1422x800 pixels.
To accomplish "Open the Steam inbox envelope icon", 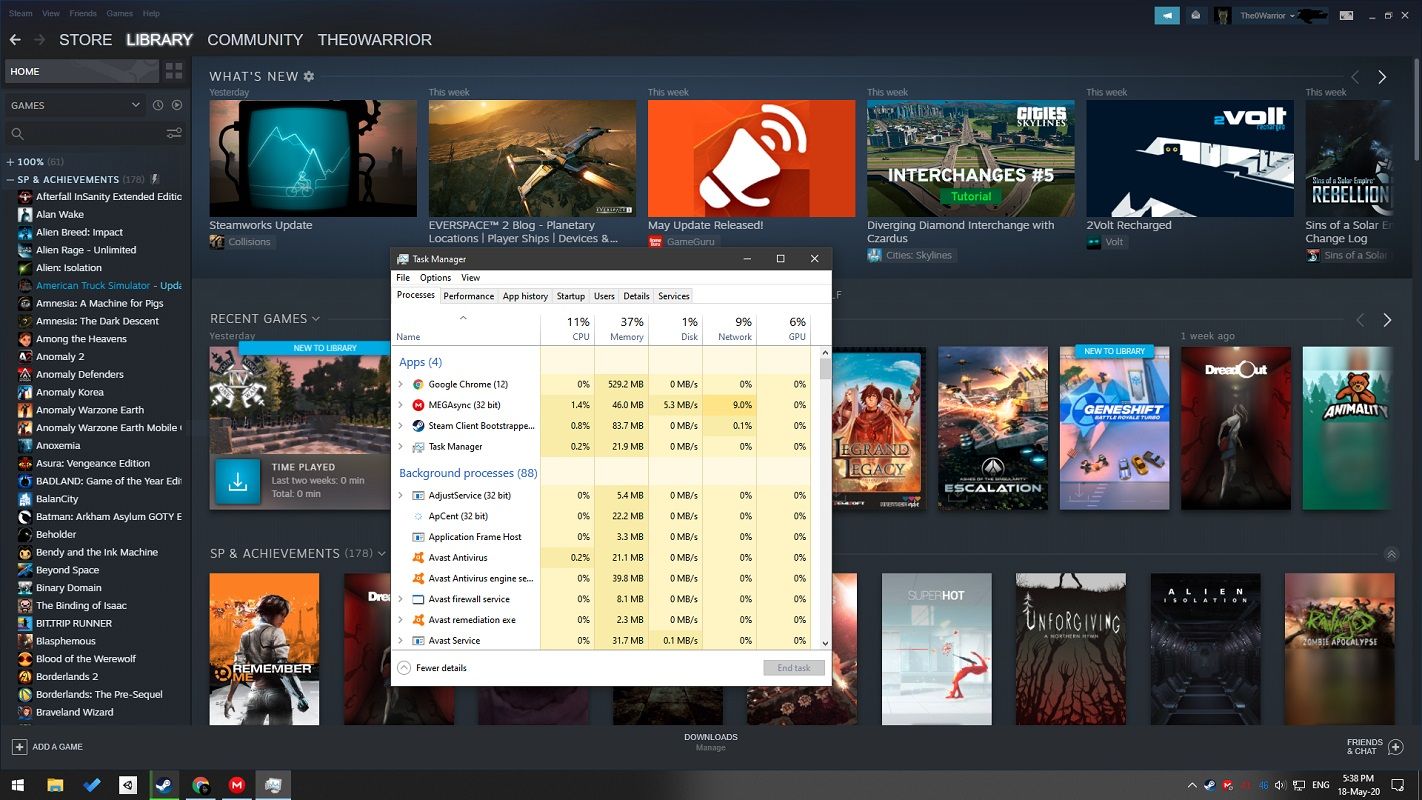I will 1195,15.
